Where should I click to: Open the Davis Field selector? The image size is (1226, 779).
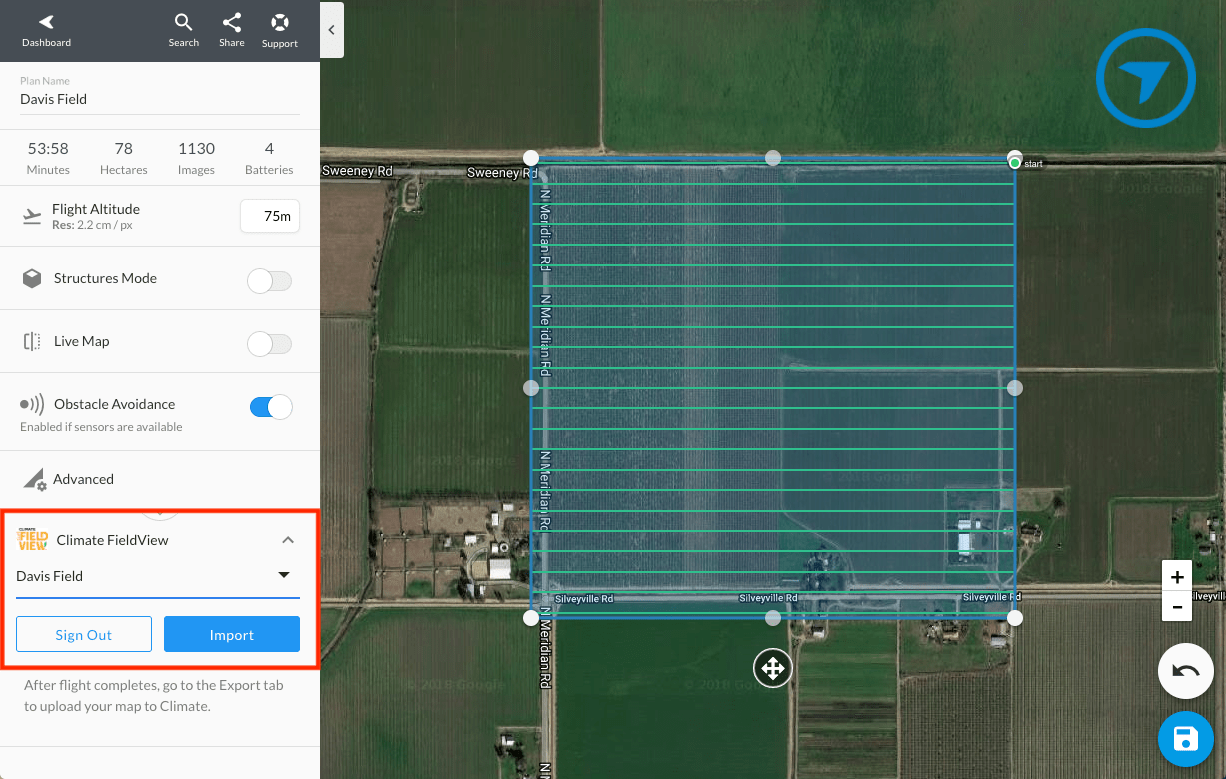[x=283, y=575]
